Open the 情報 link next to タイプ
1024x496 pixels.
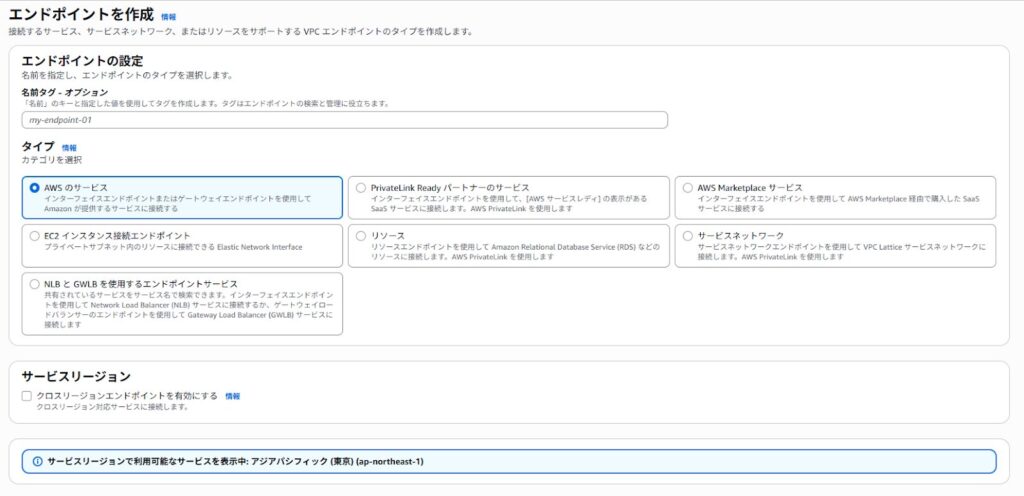click(x=69, y=147)
